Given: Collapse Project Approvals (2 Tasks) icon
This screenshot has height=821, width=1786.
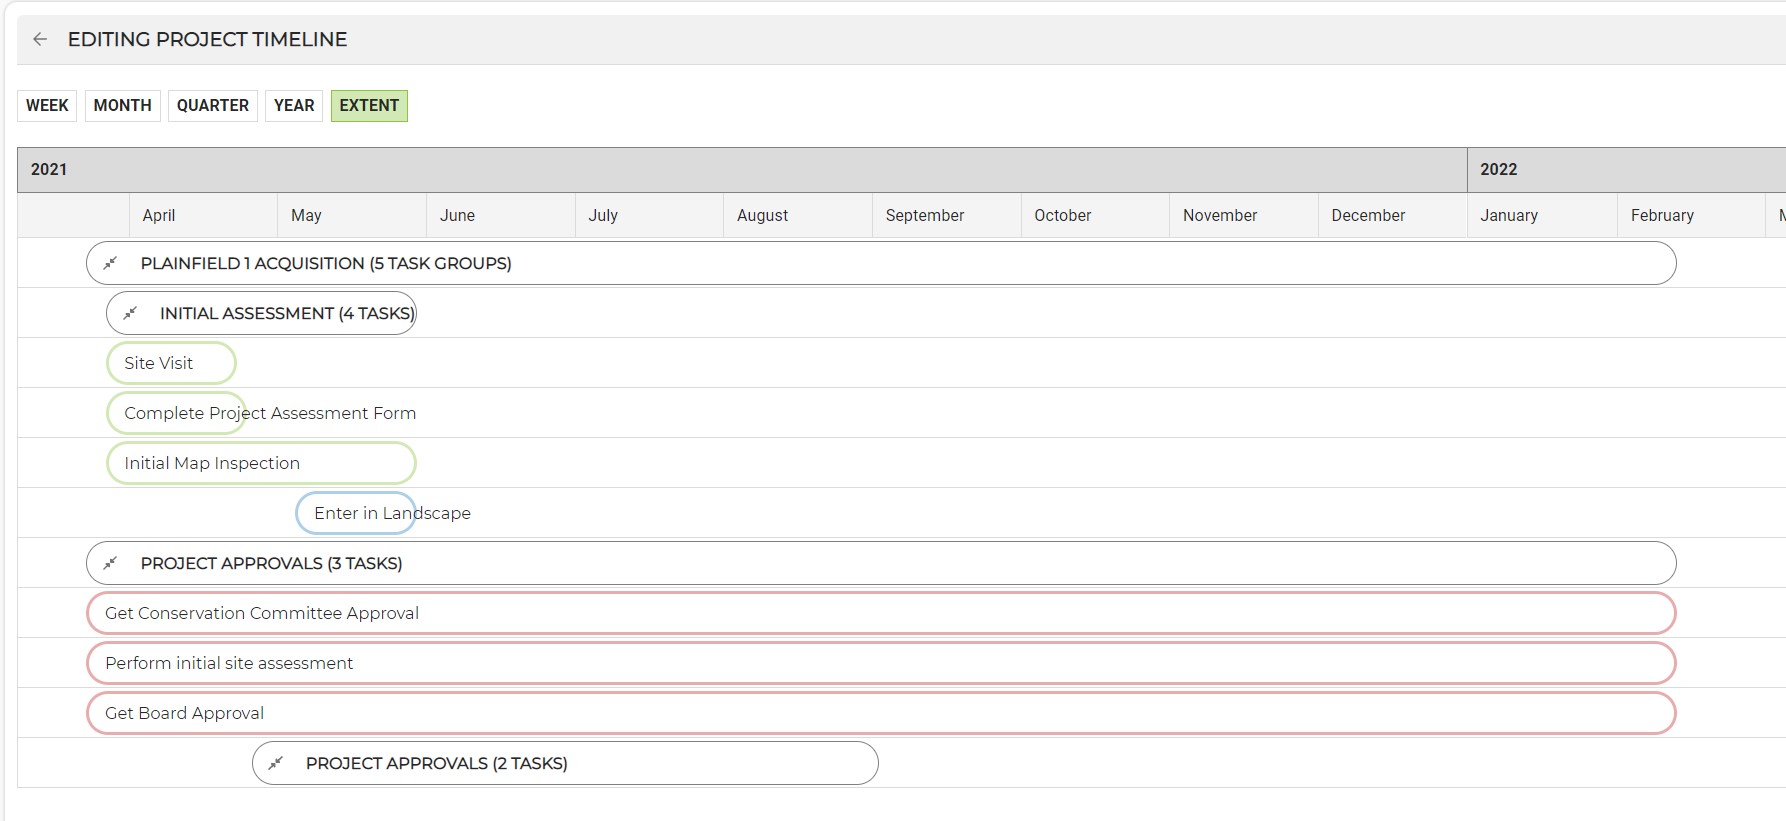Looking at the screenshot, I should tap(276, 763).
